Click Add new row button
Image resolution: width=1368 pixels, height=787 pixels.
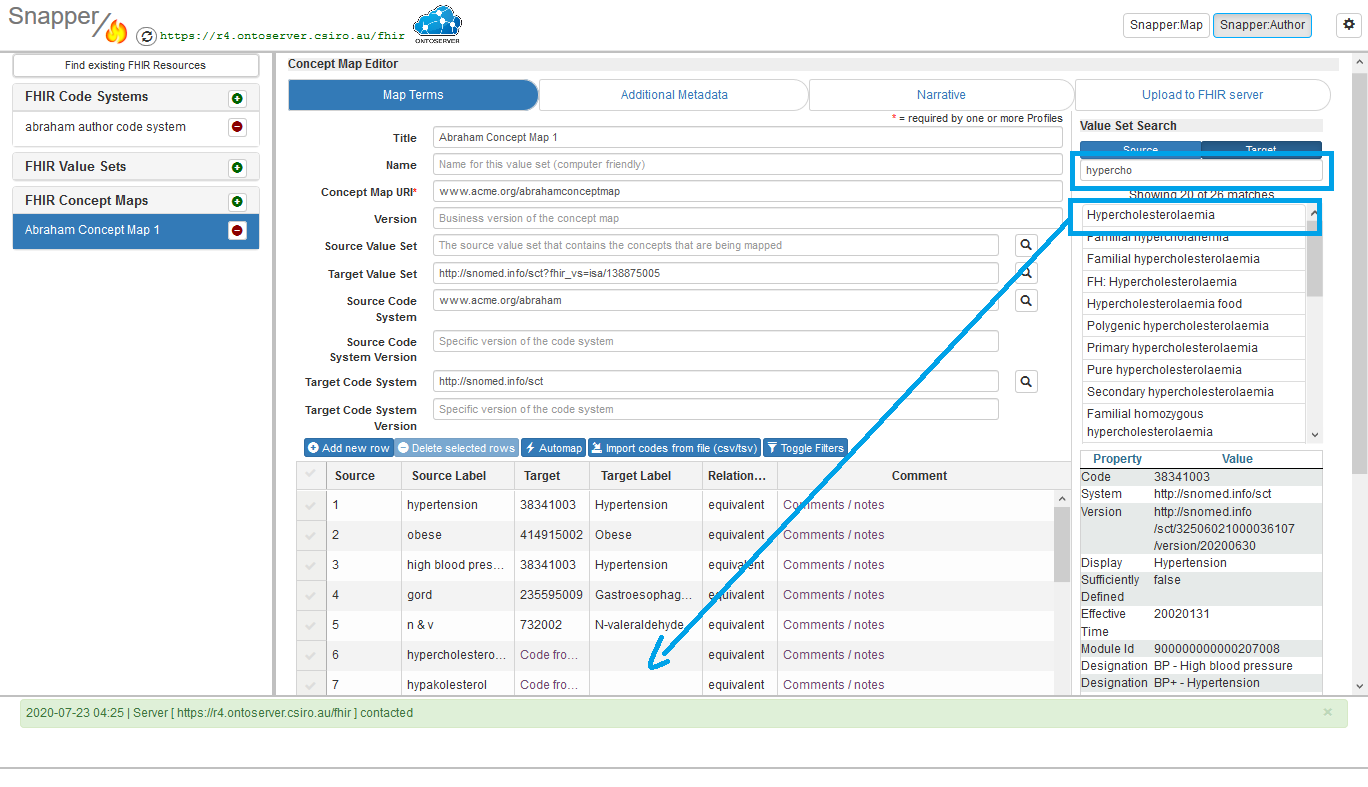[349, 448]
